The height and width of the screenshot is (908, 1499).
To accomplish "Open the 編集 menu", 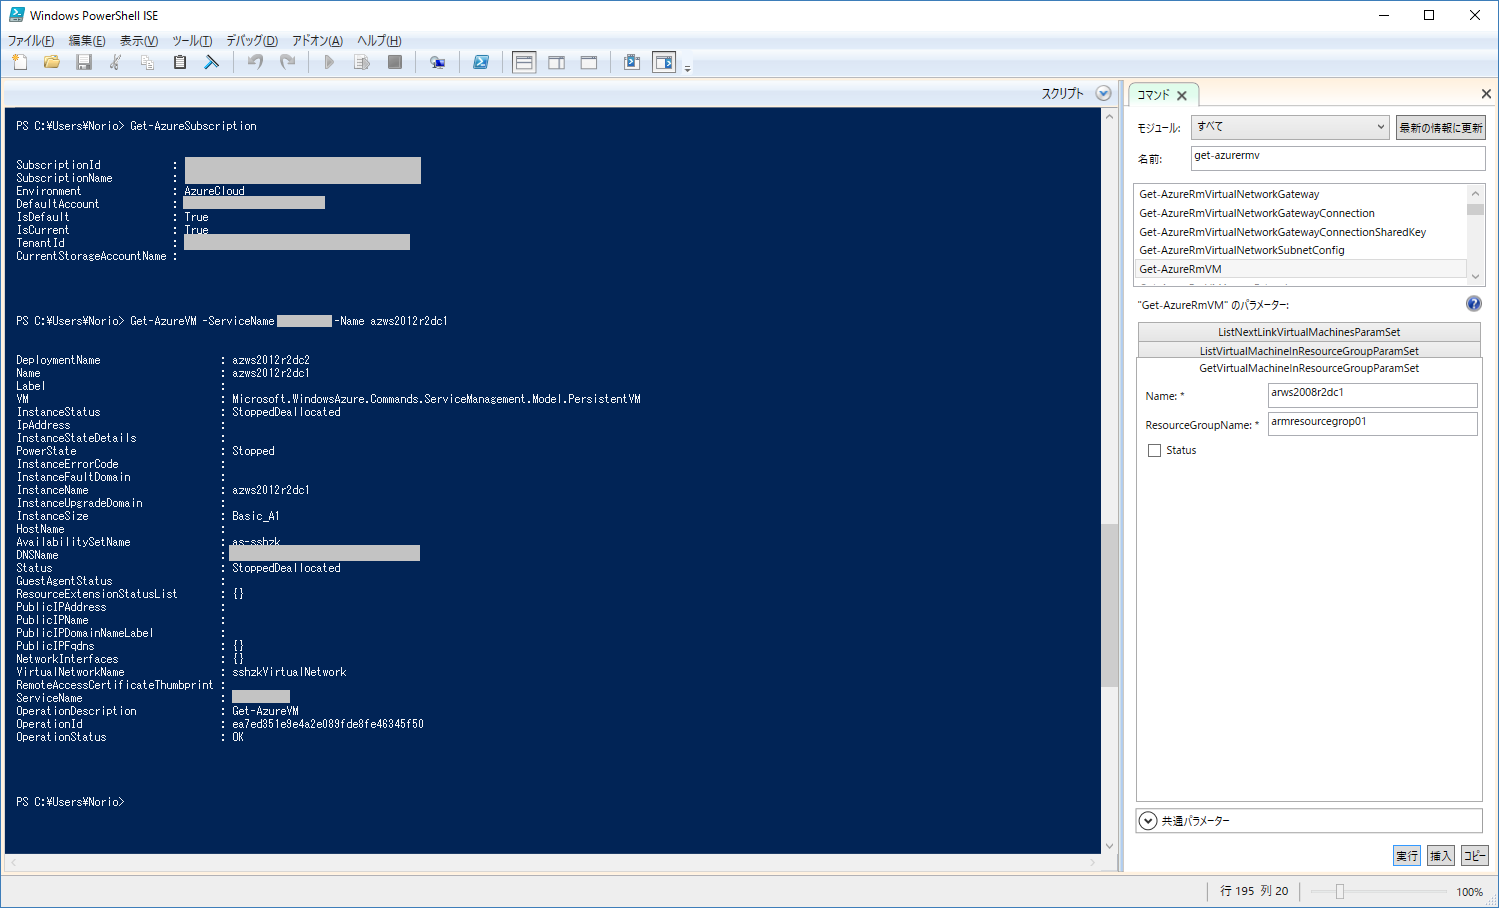I will pos(87,41).
